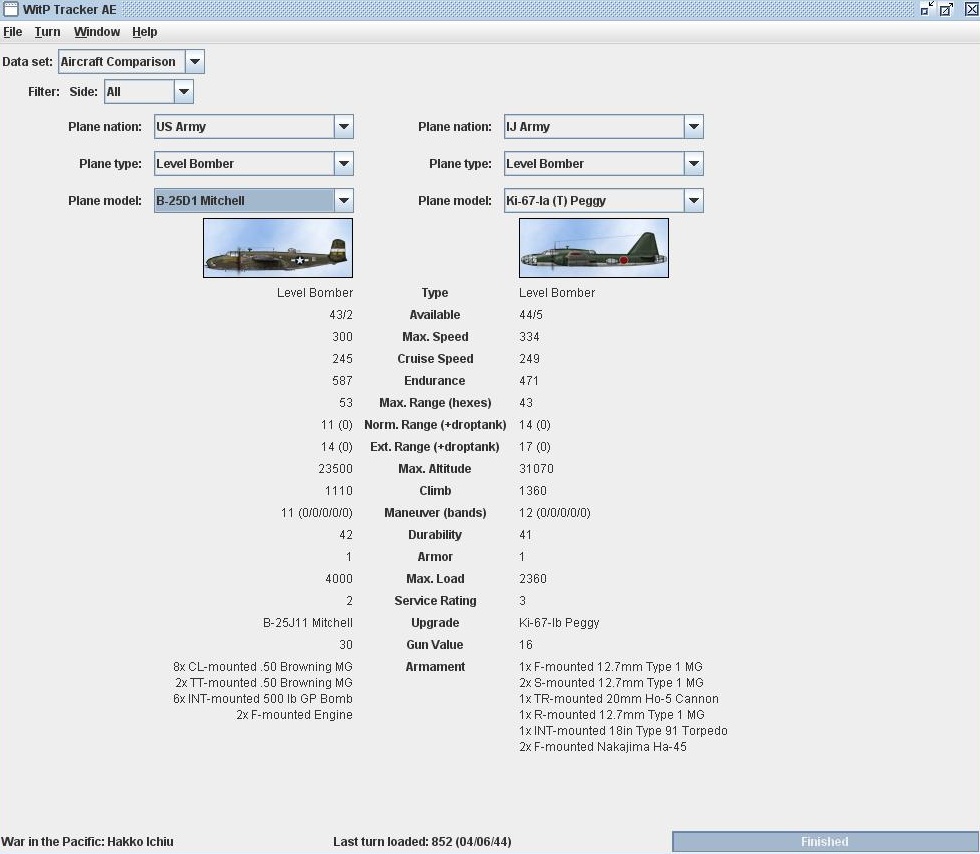Click the Durability row label
Image resolution: width=980 pixels, height=854 pixels.
pos(435,535)
